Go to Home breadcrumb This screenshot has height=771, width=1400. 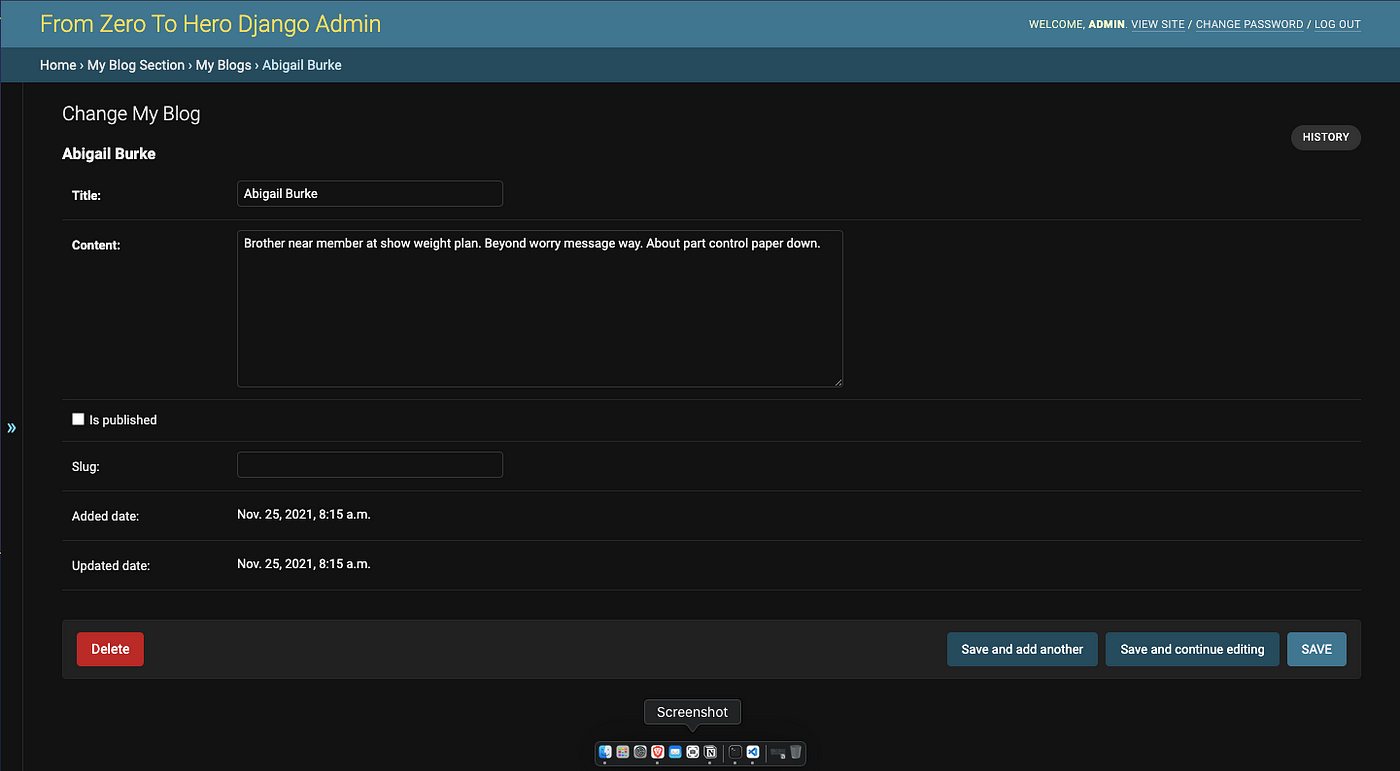58,65
